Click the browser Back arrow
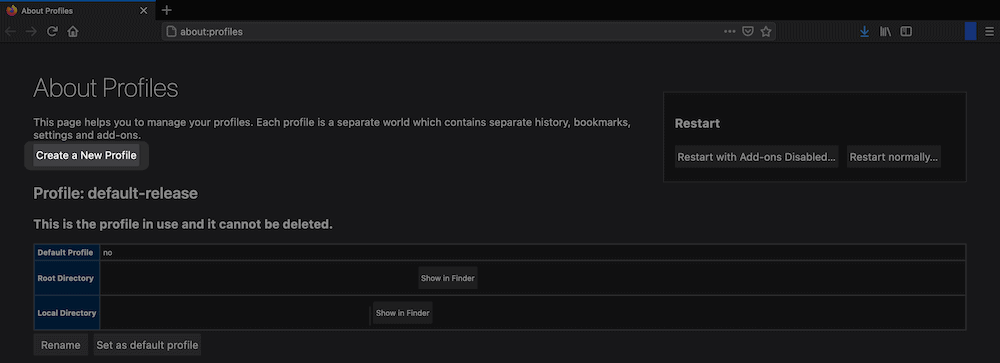 (x=10, y=31)
